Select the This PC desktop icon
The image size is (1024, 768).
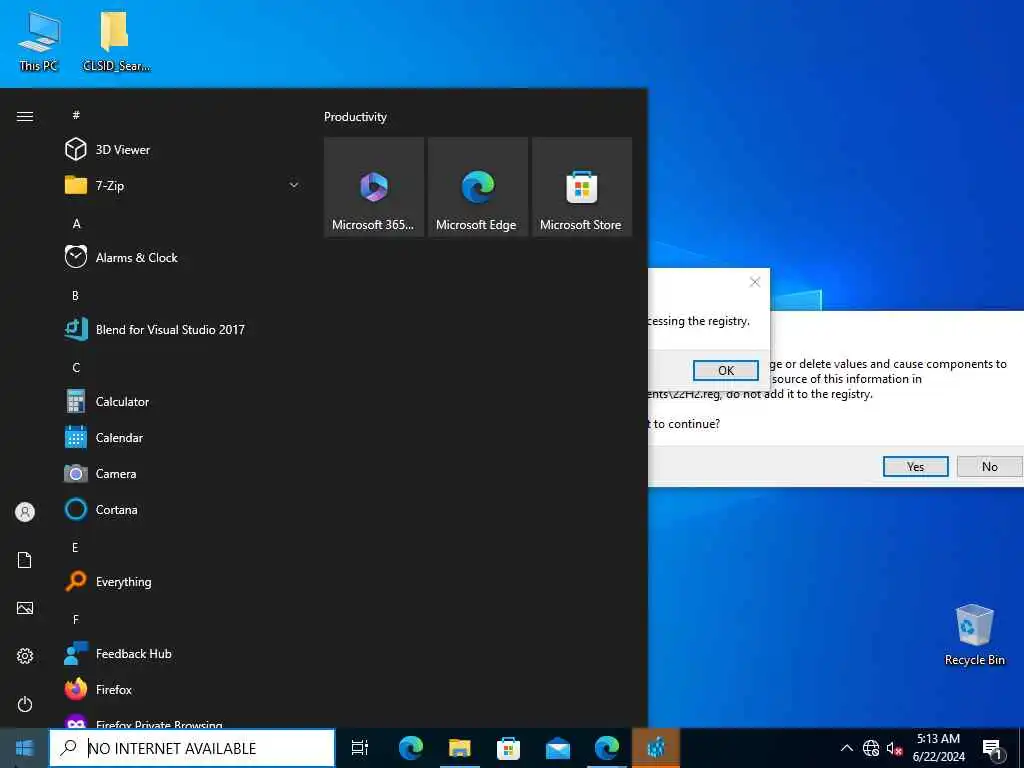coord(39,41)
